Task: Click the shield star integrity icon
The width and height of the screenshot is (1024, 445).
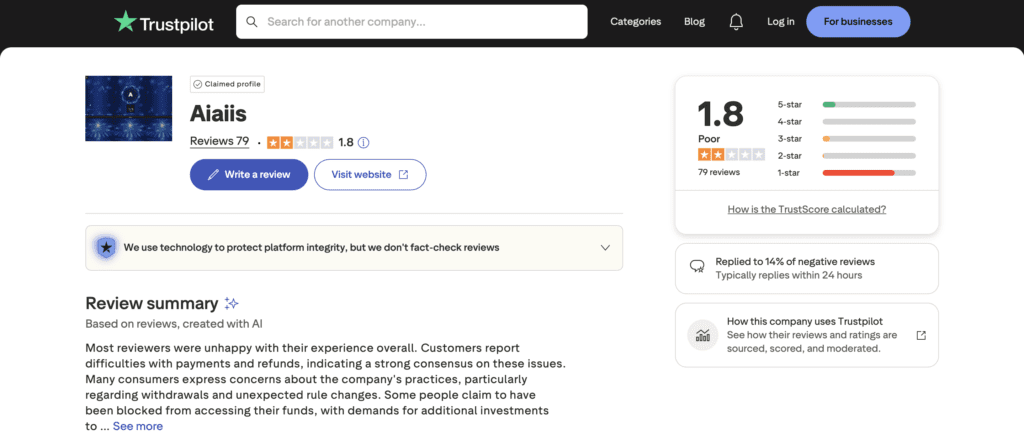Action: coord(105,248)
